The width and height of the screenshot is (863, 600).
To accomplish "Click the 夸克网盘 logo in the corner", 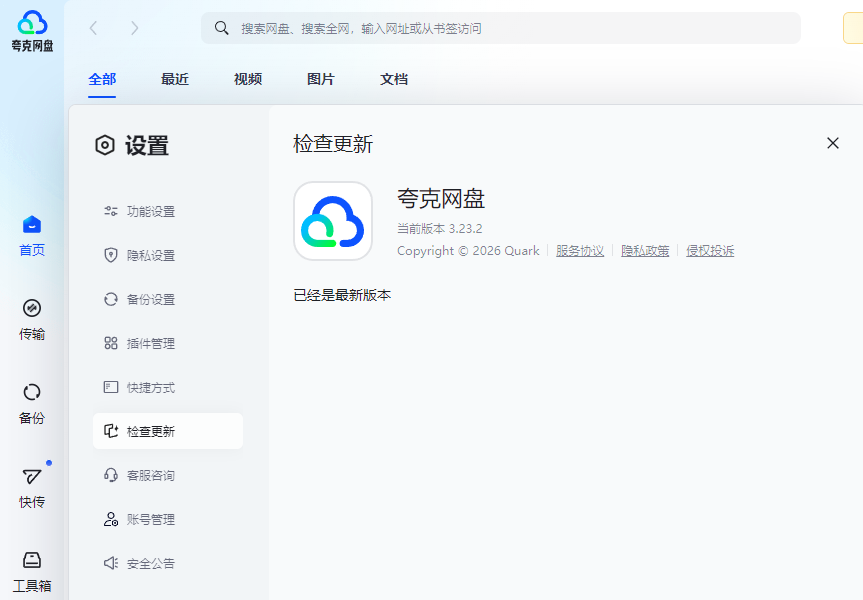I will pos(31,27).
